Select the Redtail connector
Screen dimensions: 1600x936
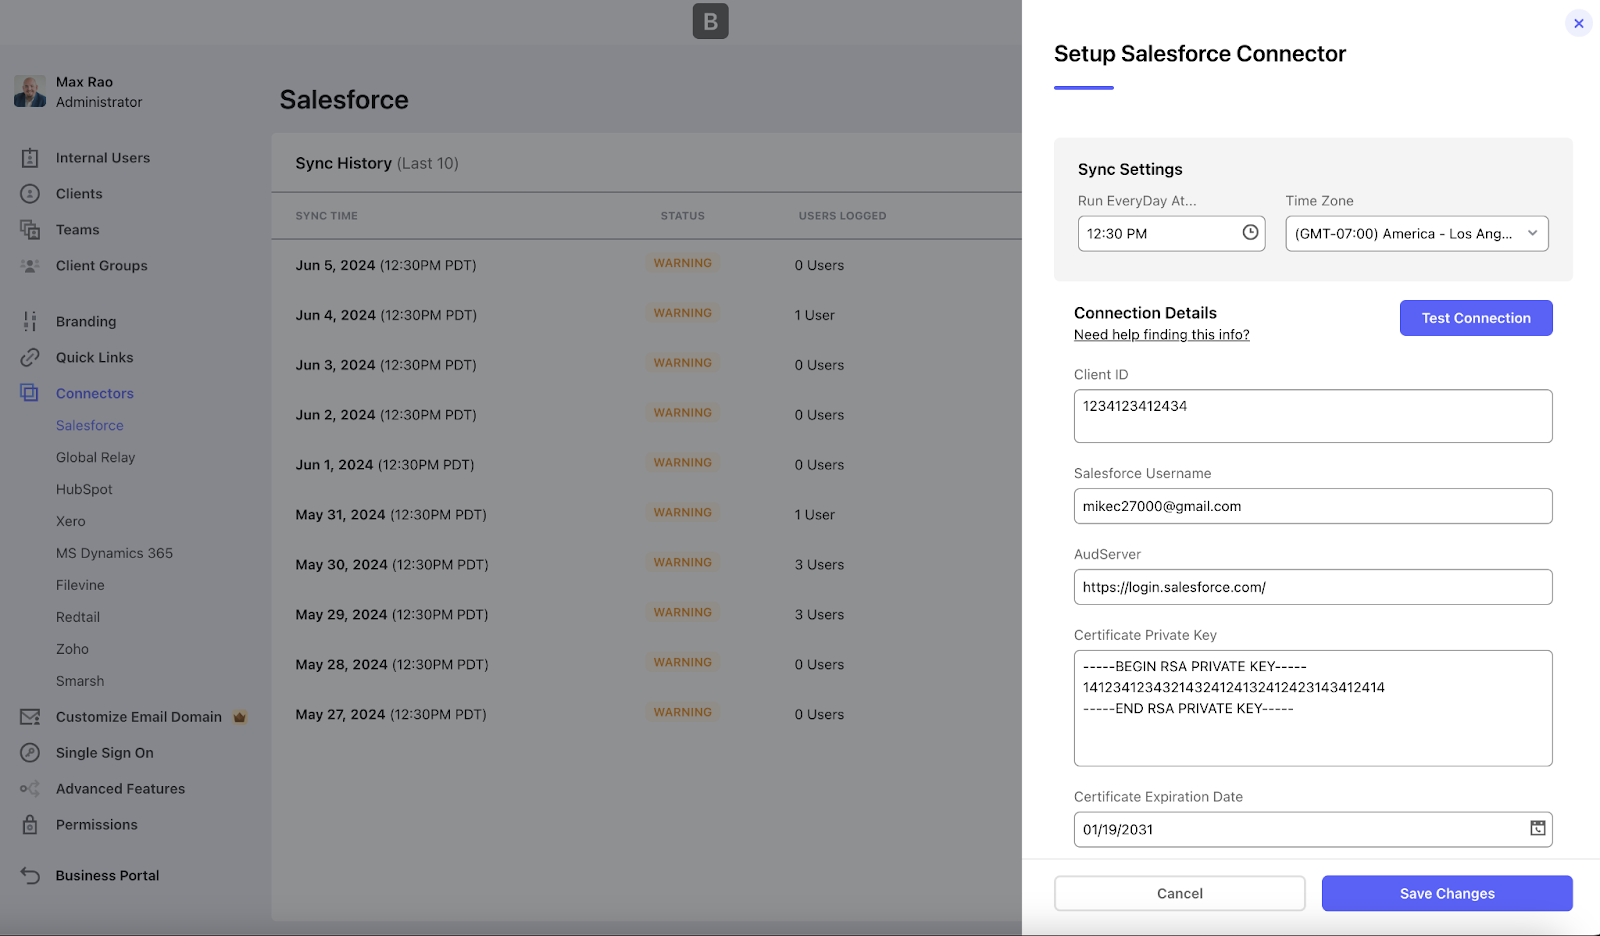78,617
